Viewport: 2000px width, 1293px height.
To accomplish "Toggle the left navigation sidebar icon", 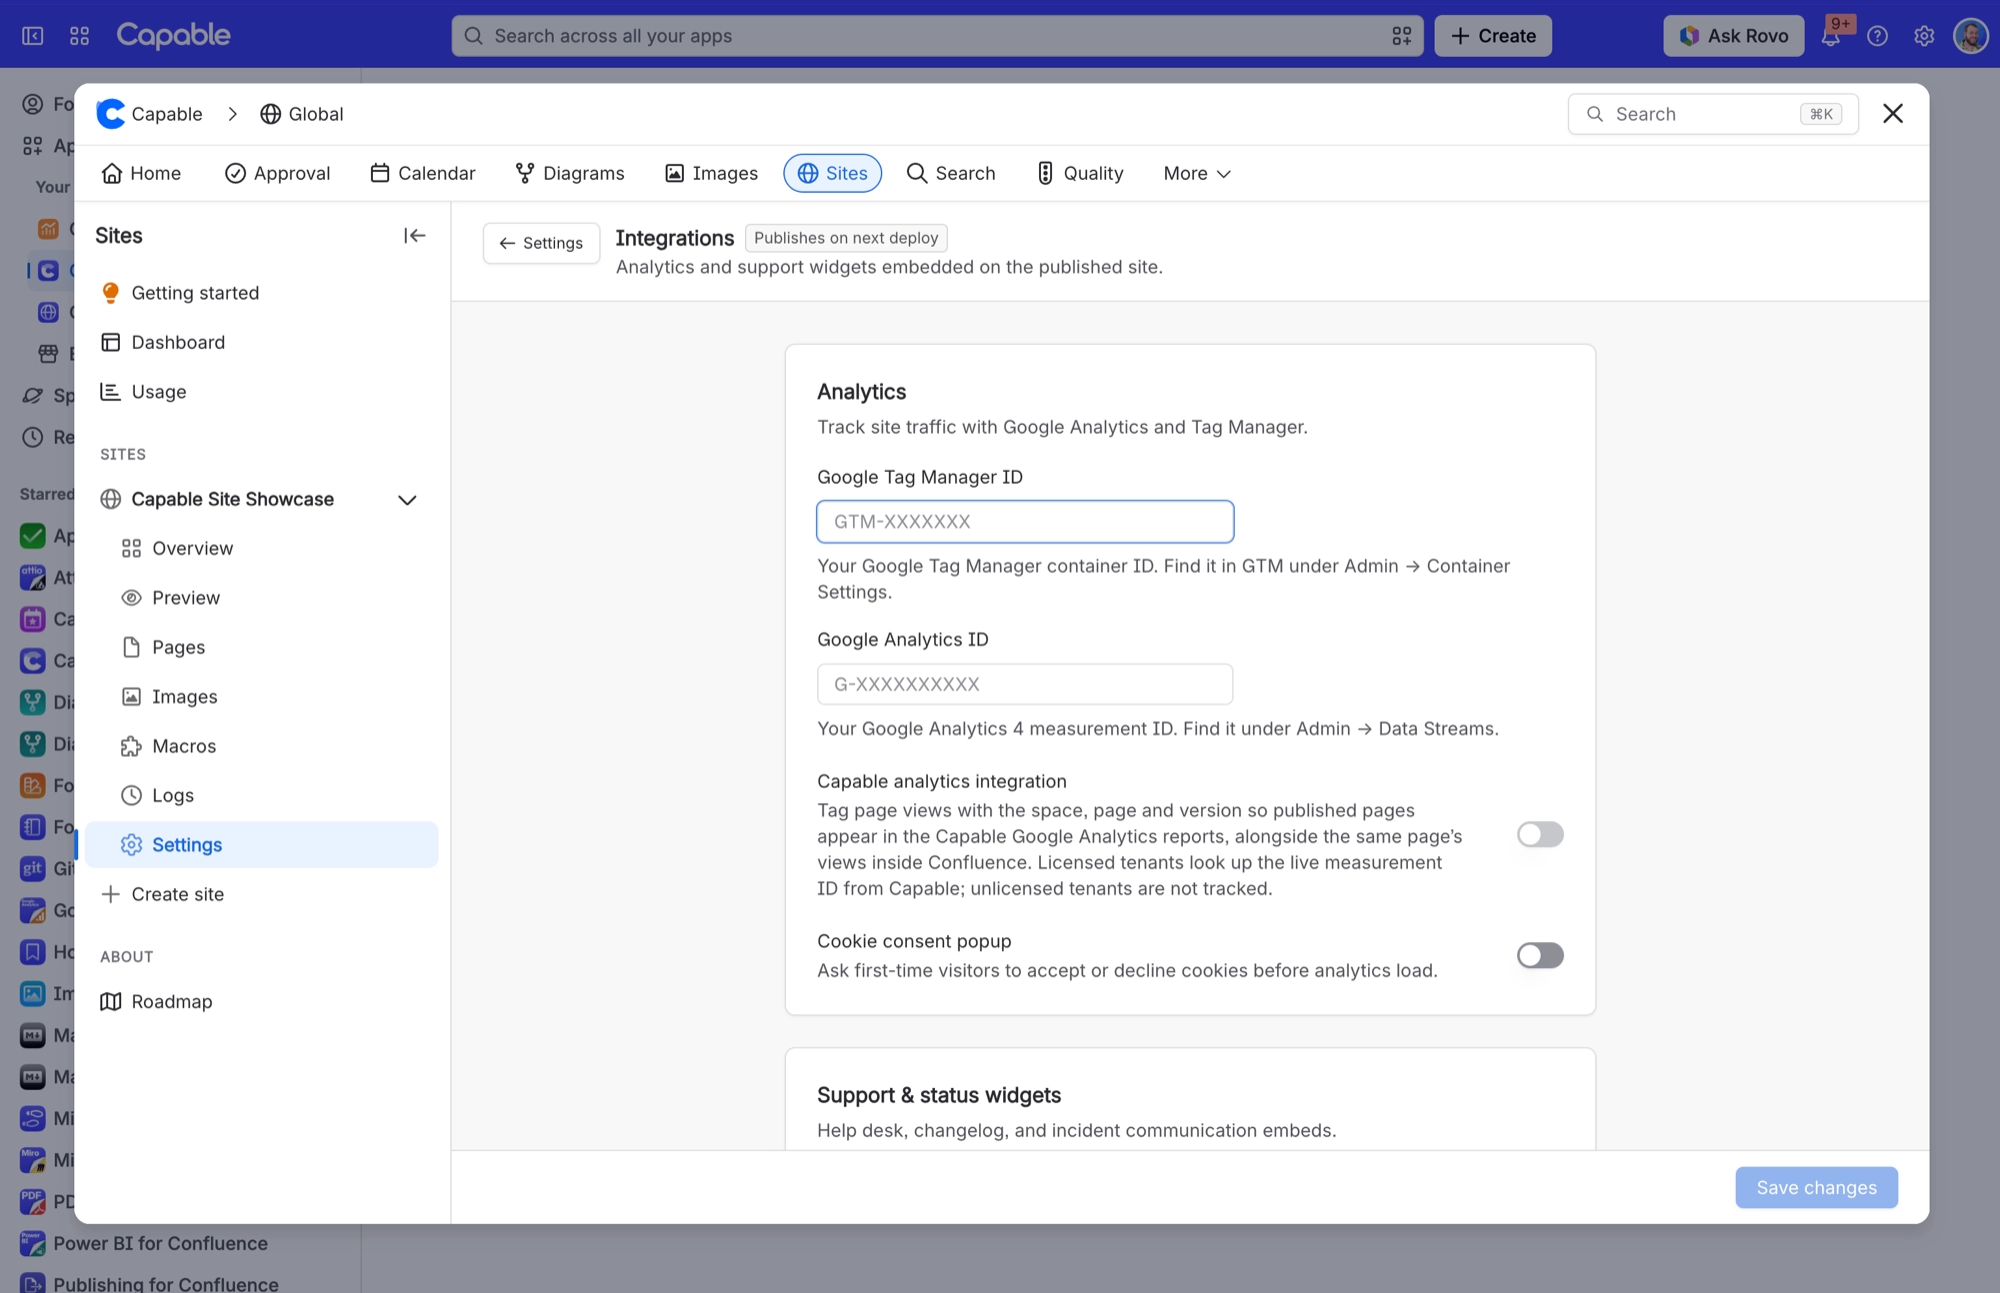I will [33, 36].
